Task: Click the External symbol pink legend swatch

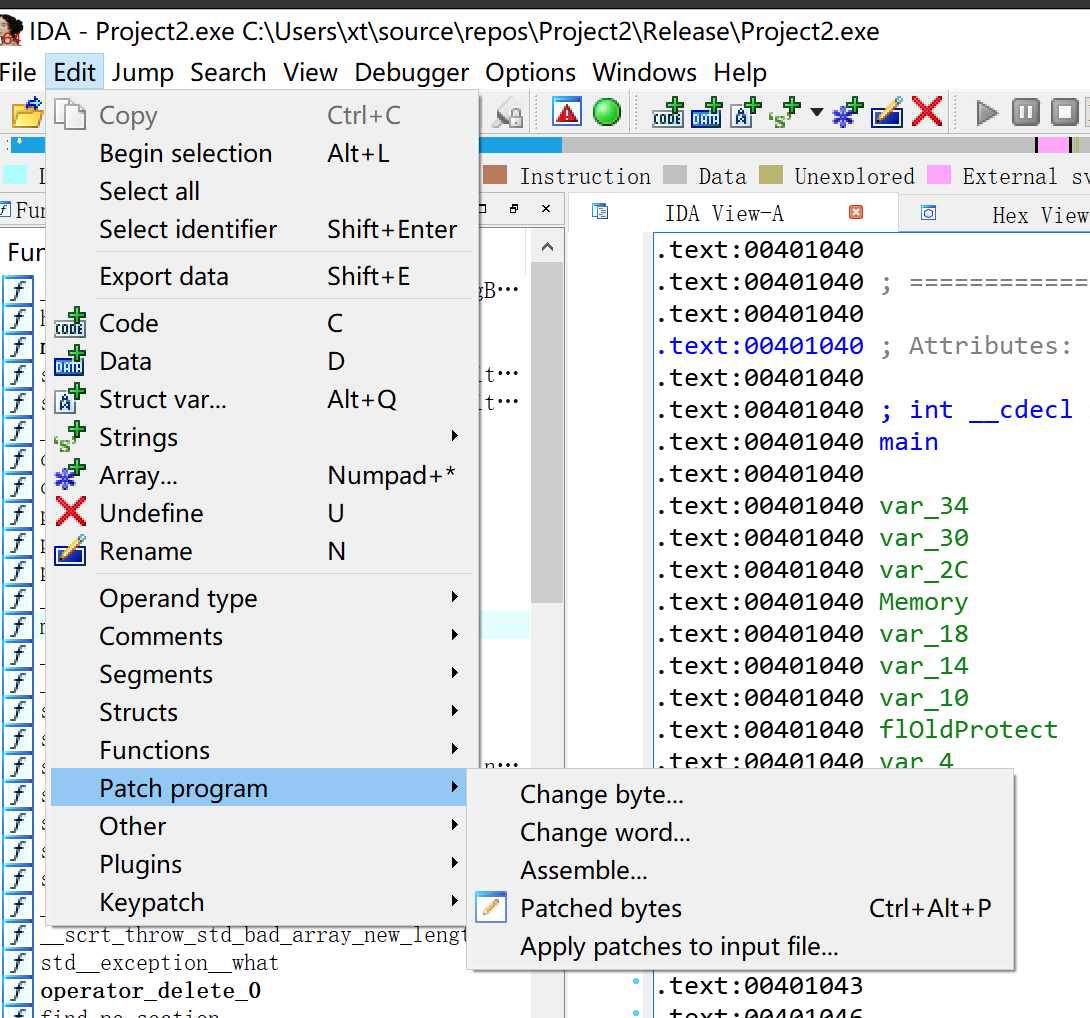Action: point(939,175)
